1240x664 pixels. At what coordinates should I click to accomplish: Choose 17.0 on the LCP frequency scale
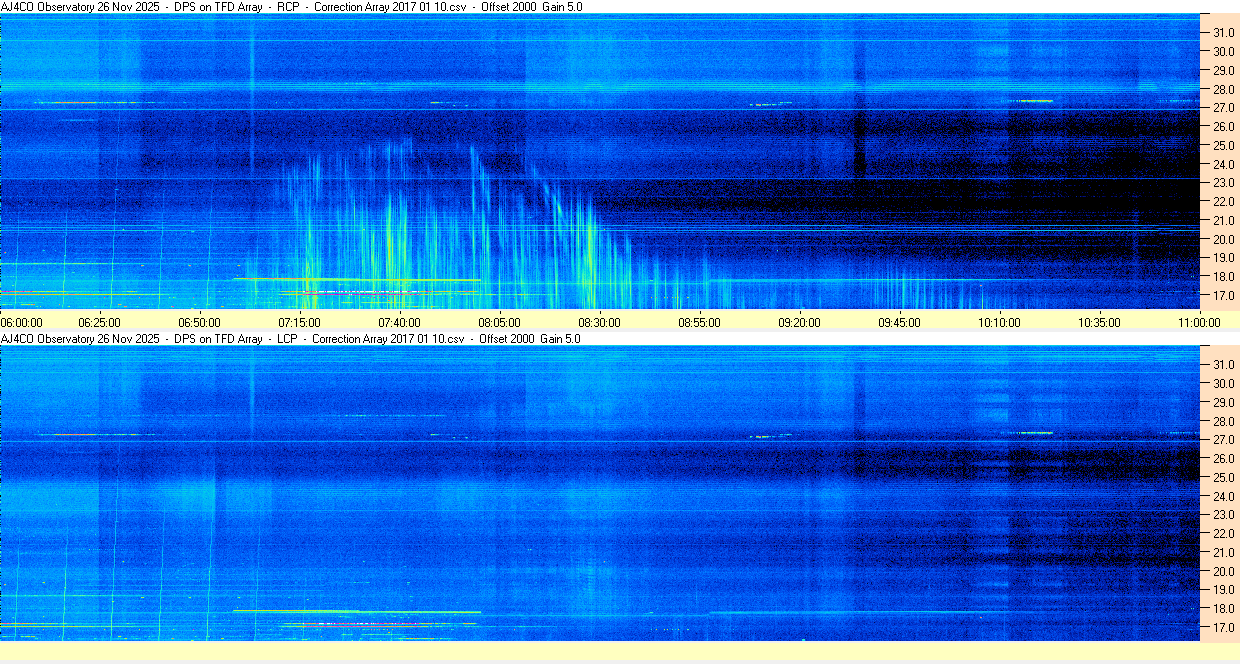point(1223,629)
